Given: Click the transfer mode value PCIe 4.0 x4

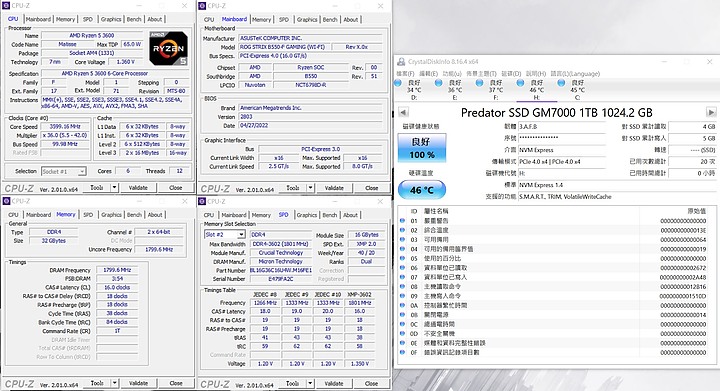Looking at the screenshot, I should coord(562,162).
